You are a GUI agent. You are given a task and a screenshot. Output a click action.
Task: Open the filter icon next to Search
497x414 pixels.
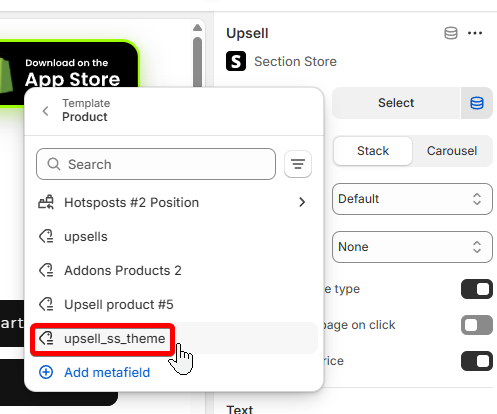pyautogui.click(x=298, y=164)
